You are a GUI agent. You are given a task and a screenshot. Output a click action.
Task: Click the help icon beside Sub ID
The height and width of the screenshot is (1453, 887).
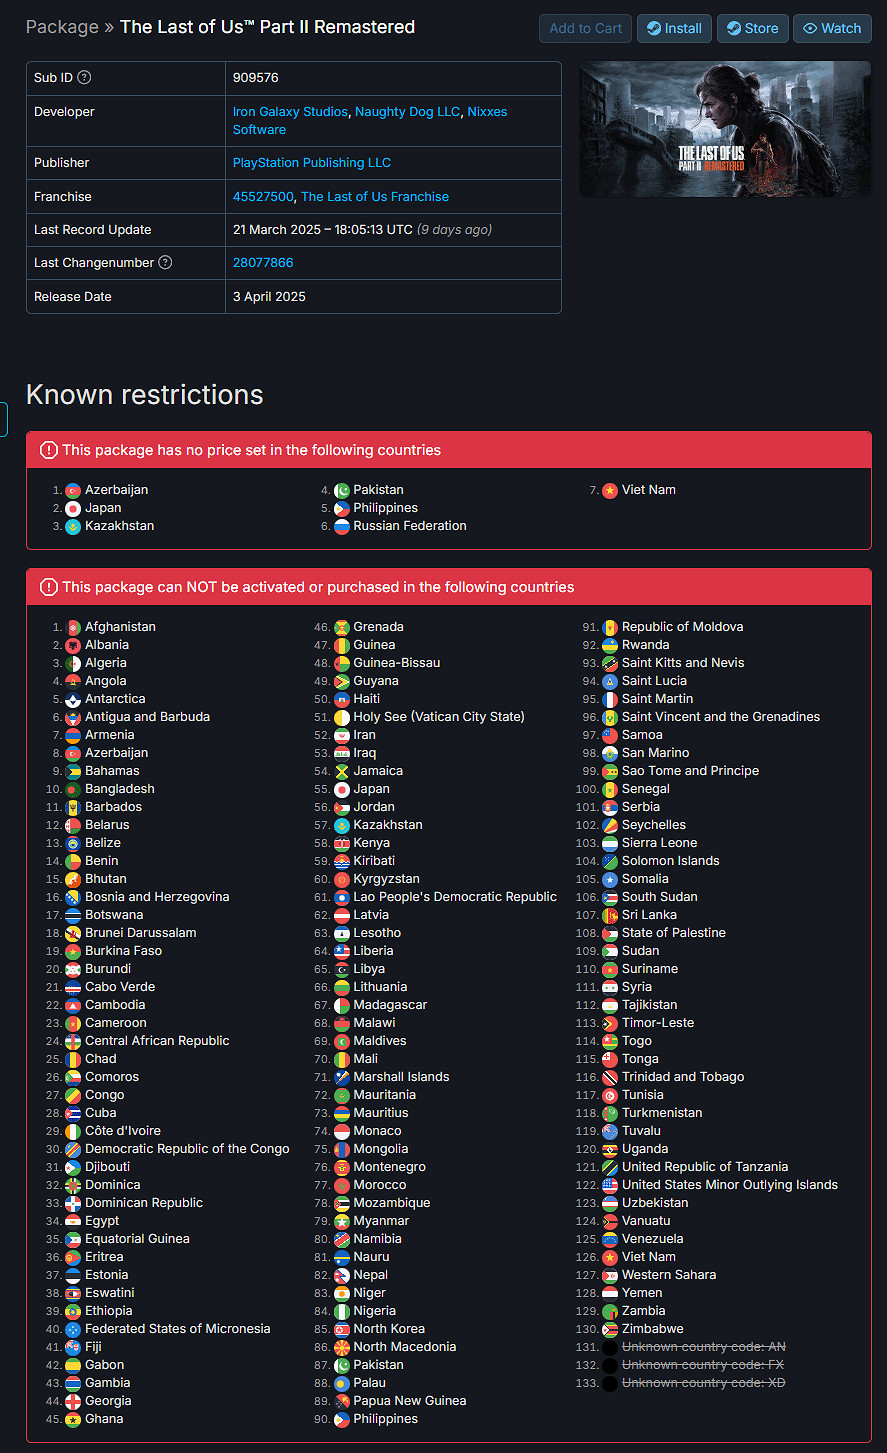tap(84, 78)
